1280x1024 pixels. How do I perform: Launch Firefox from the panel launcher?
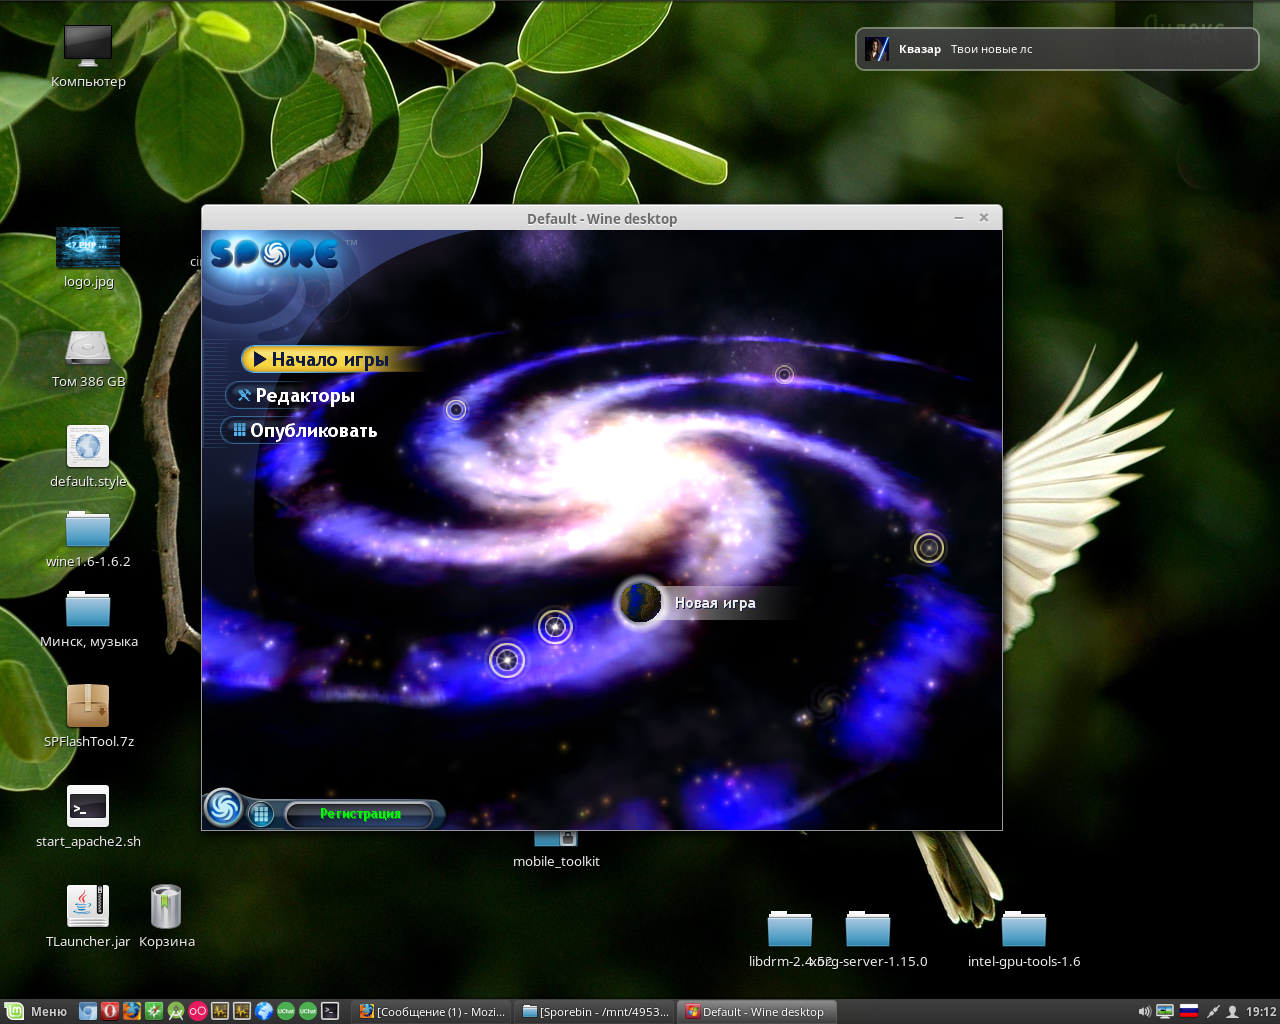132,1011
